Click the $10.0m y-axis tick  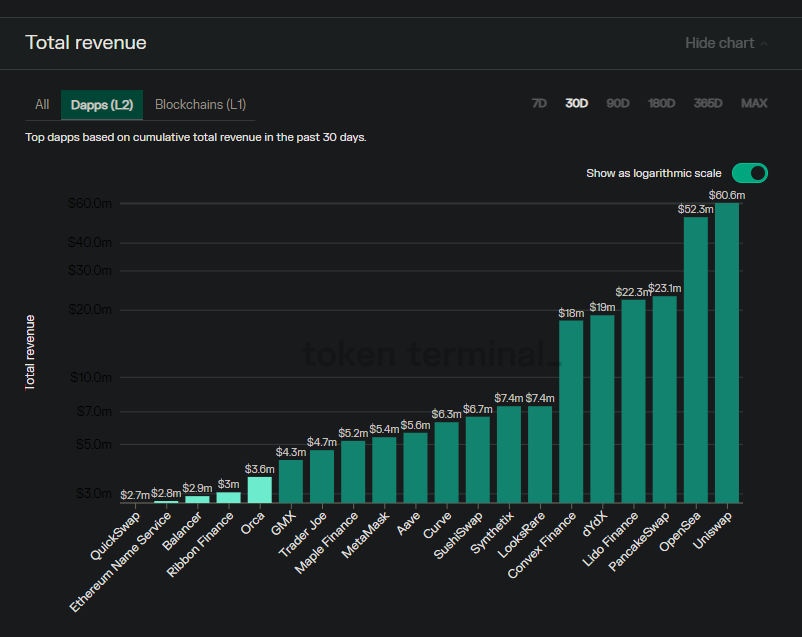click(x=91, y=378)
